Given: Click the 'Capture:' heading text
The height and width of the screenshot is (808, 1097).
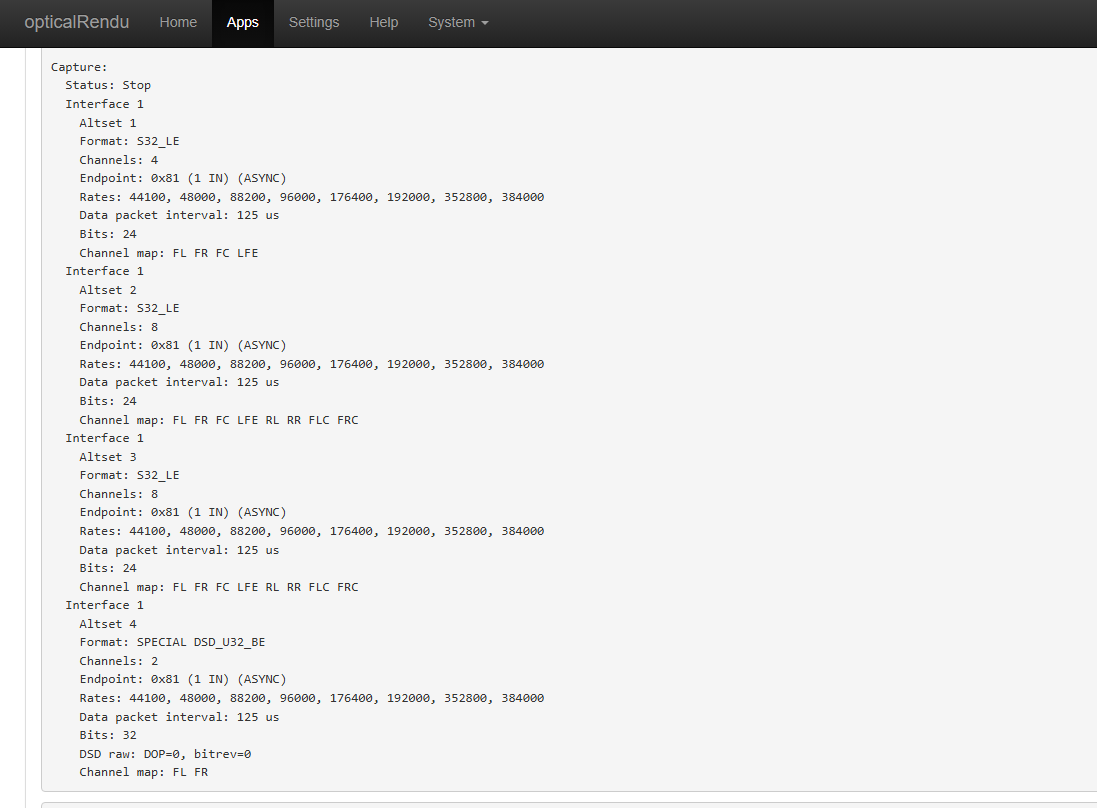Looking at the screenshot, I should pos(79,67).
